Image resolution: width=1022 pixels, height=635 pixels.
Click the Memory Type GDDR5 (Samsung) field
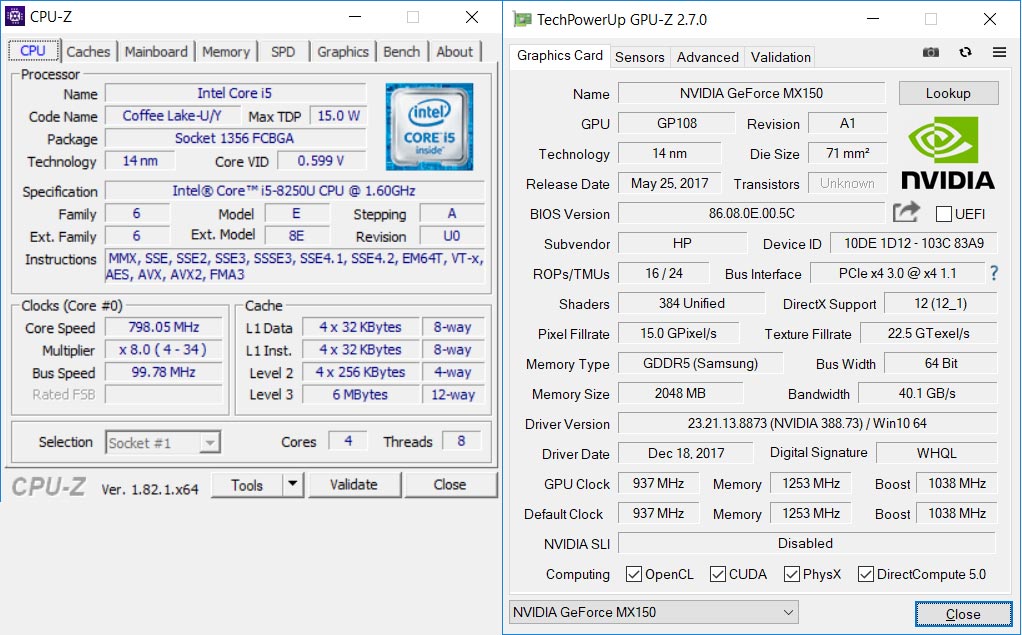pos(701,363)
